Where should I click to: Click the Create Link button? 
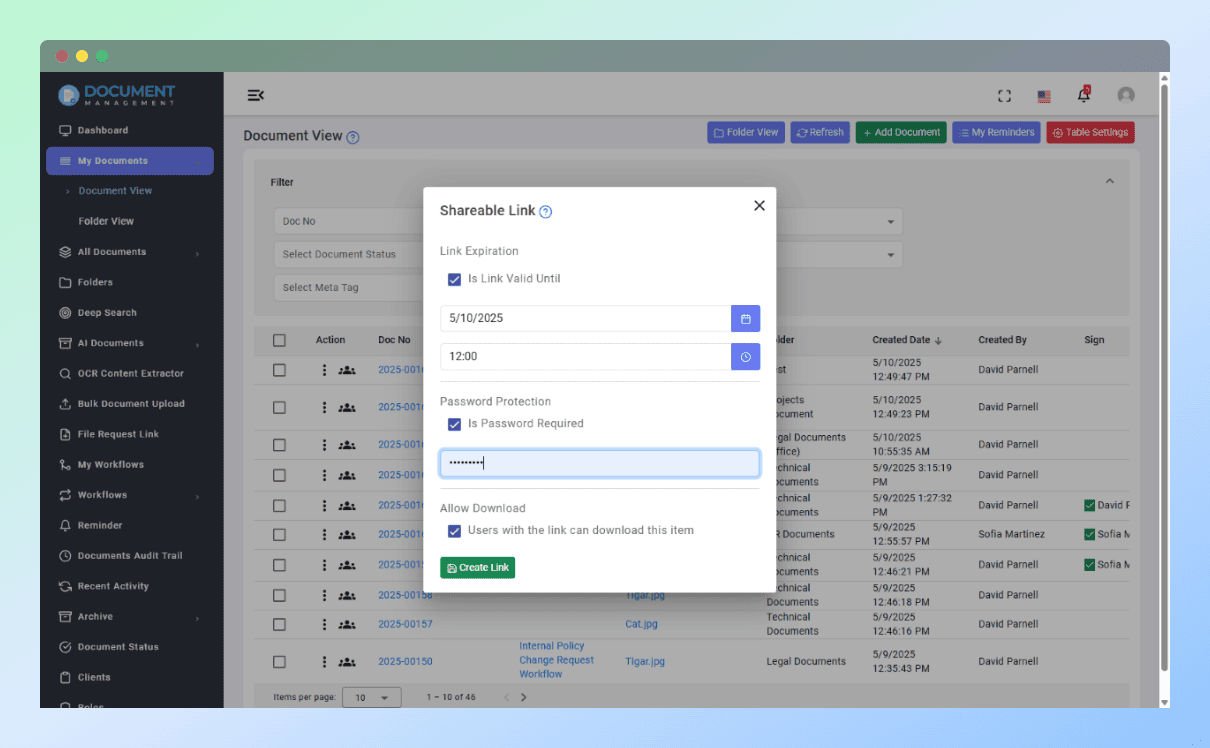click(477, 566)
